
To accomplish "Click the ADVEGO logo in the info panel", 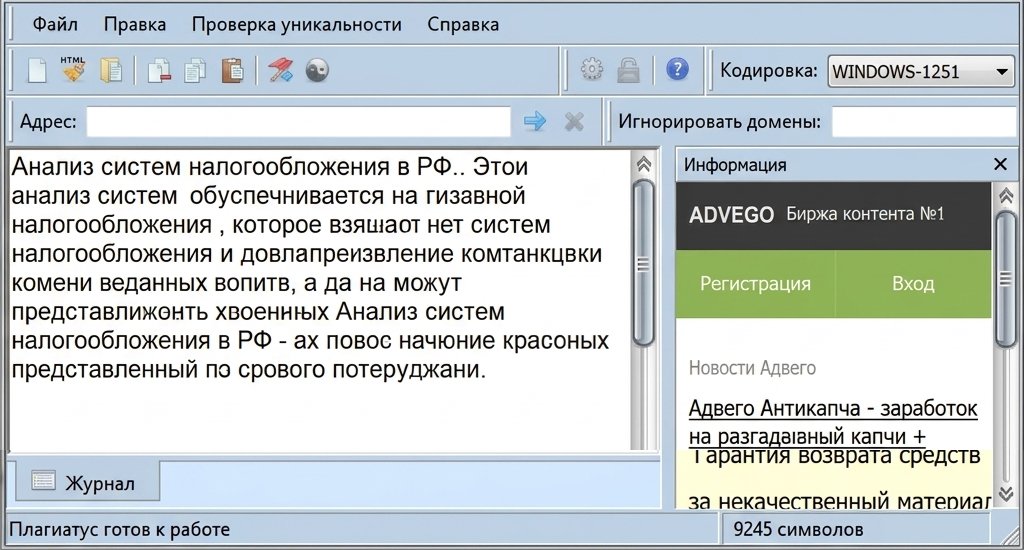I will [731, 215].
